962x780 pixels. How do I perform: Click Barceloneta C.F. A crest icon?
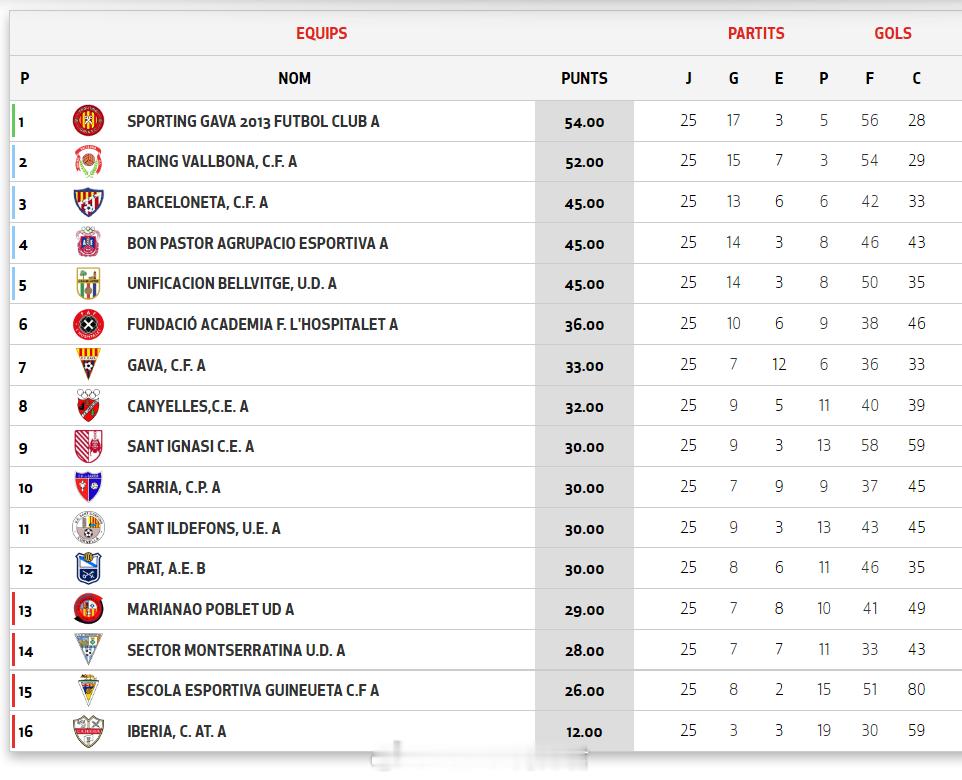[88, 203]
